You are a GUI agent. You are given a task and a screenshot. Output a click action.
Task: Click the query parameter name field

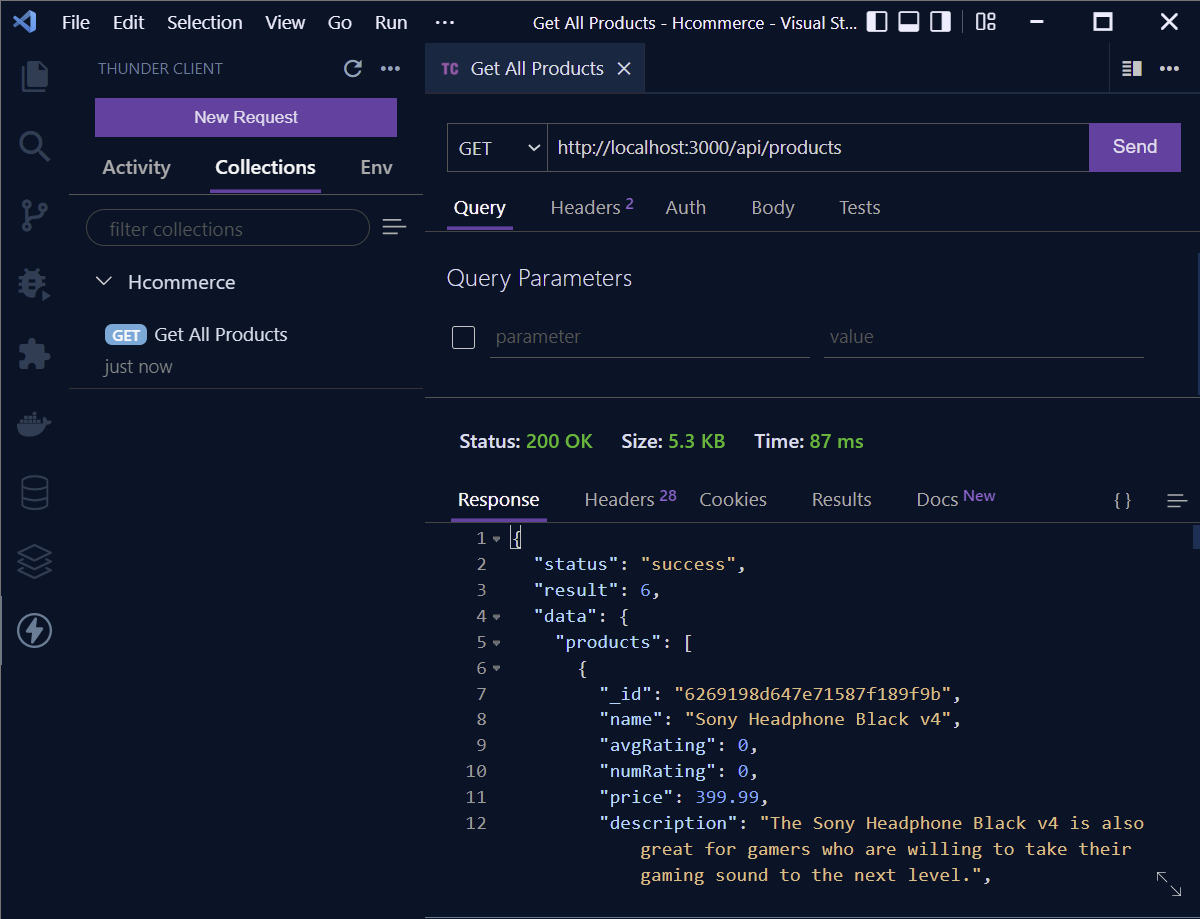point(650,338)
